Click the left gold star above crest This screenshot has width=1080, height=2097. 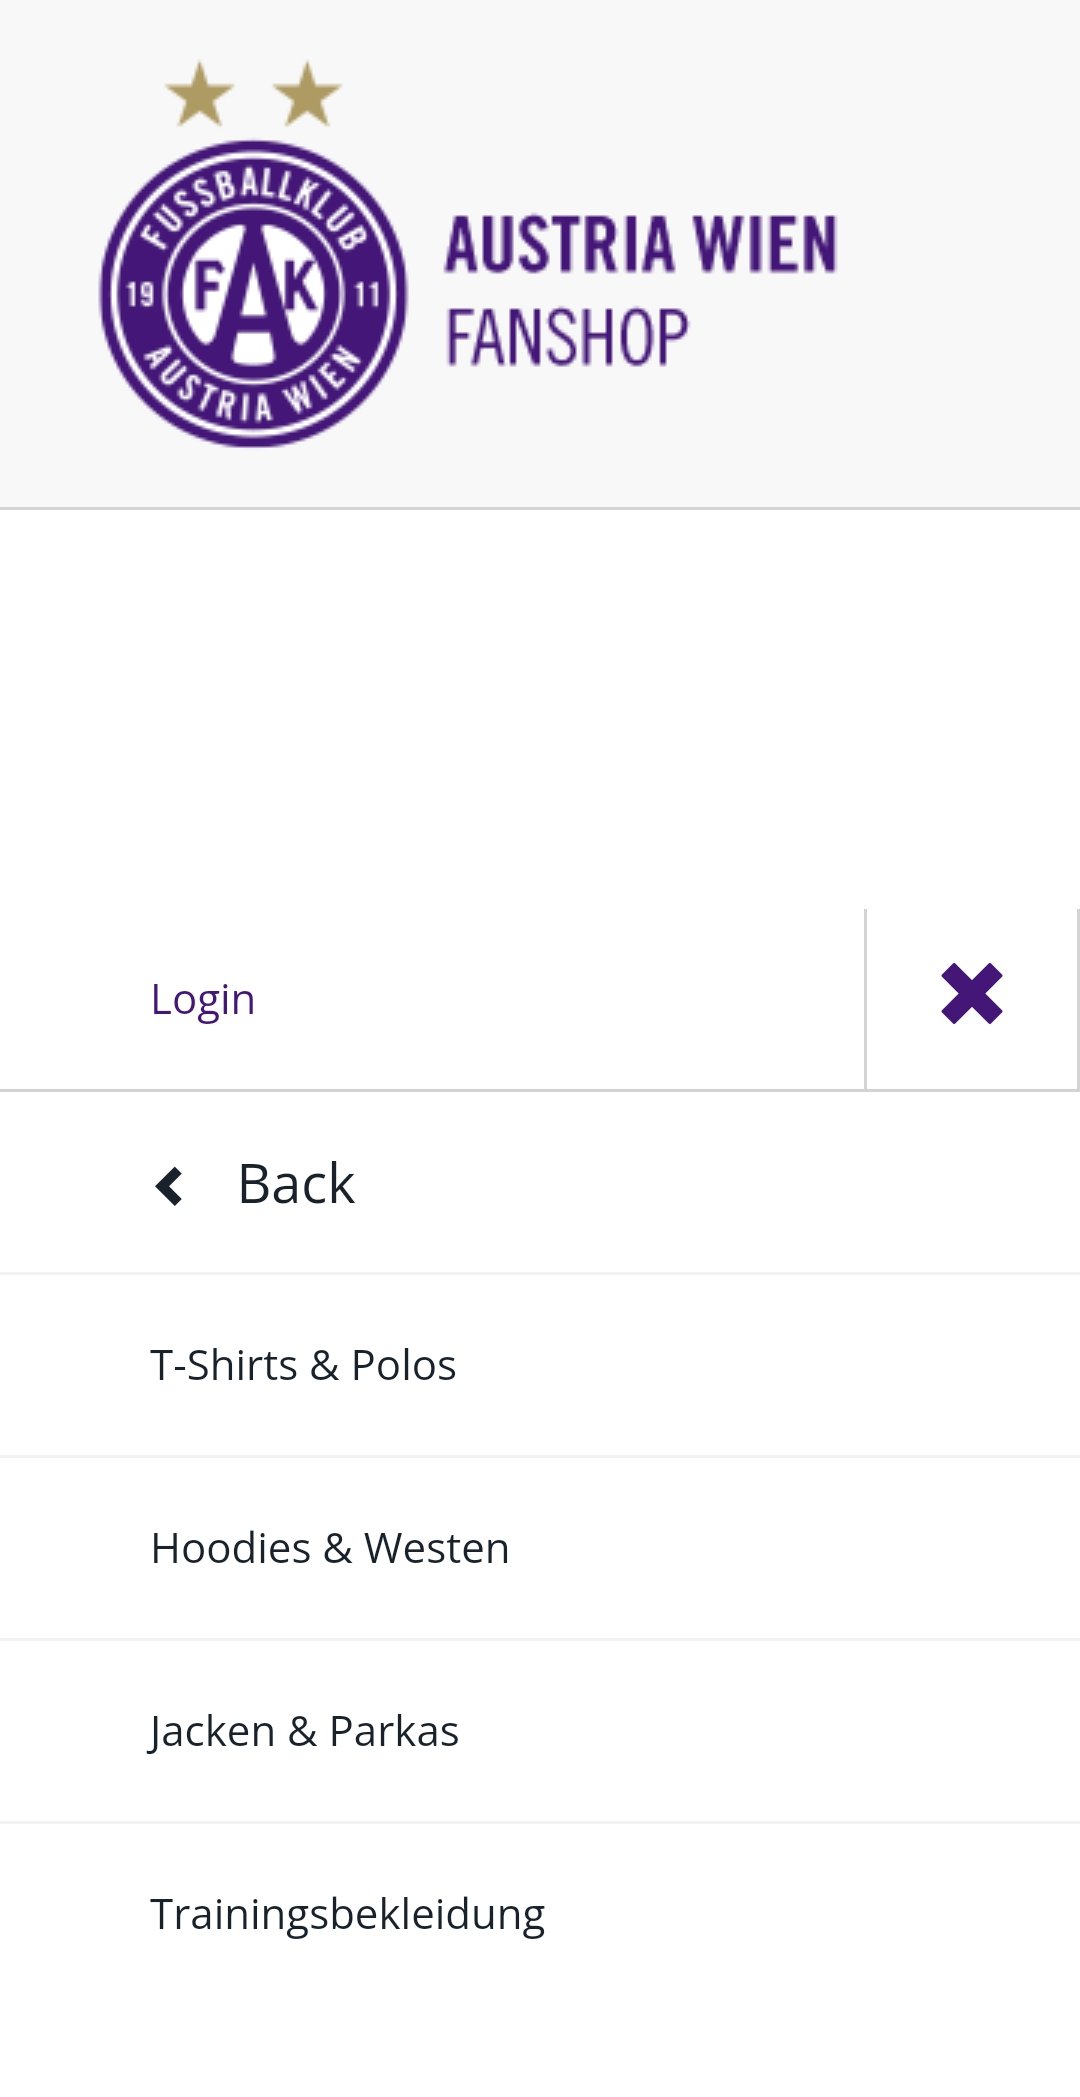pyautogui.click(x=199, y=94)
